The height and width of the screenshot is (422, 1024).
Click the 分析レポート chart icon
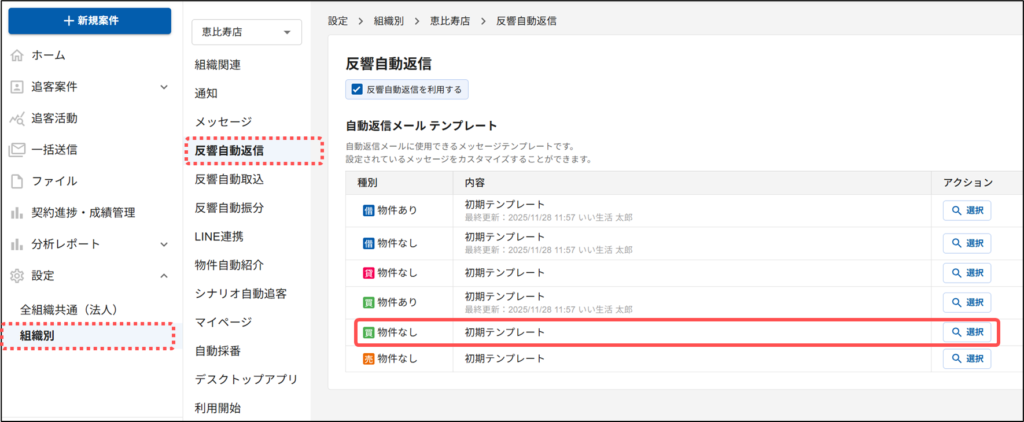pos(17,244)
